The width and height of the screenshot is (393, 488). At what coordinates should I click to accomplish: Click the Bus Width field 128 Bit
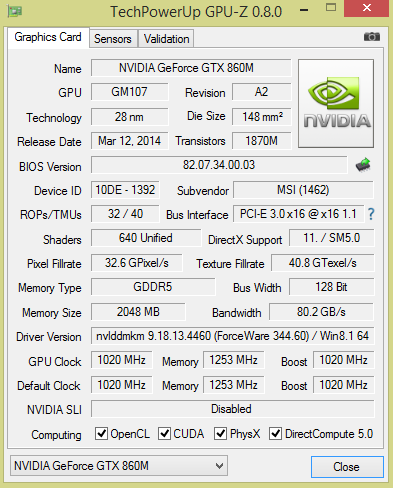[332, 287]
